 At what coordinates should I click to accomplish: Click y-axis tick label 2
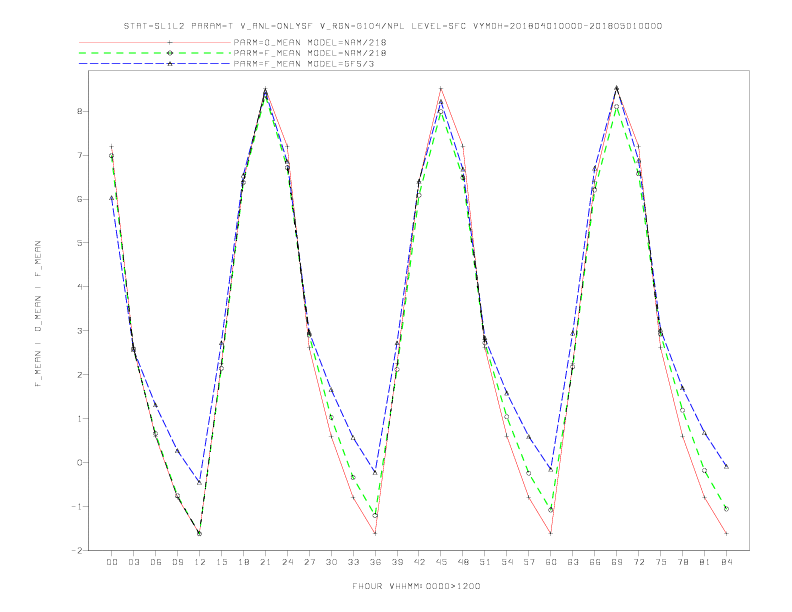[80, 375]
